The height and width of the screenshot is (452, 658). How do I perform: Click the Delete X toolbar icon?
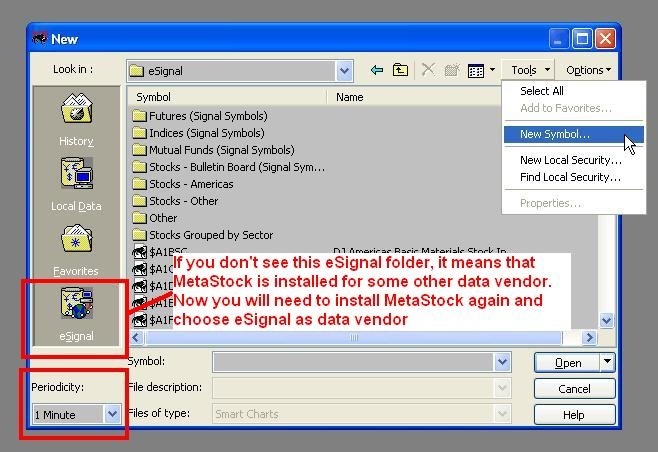[x=428, y=70]
